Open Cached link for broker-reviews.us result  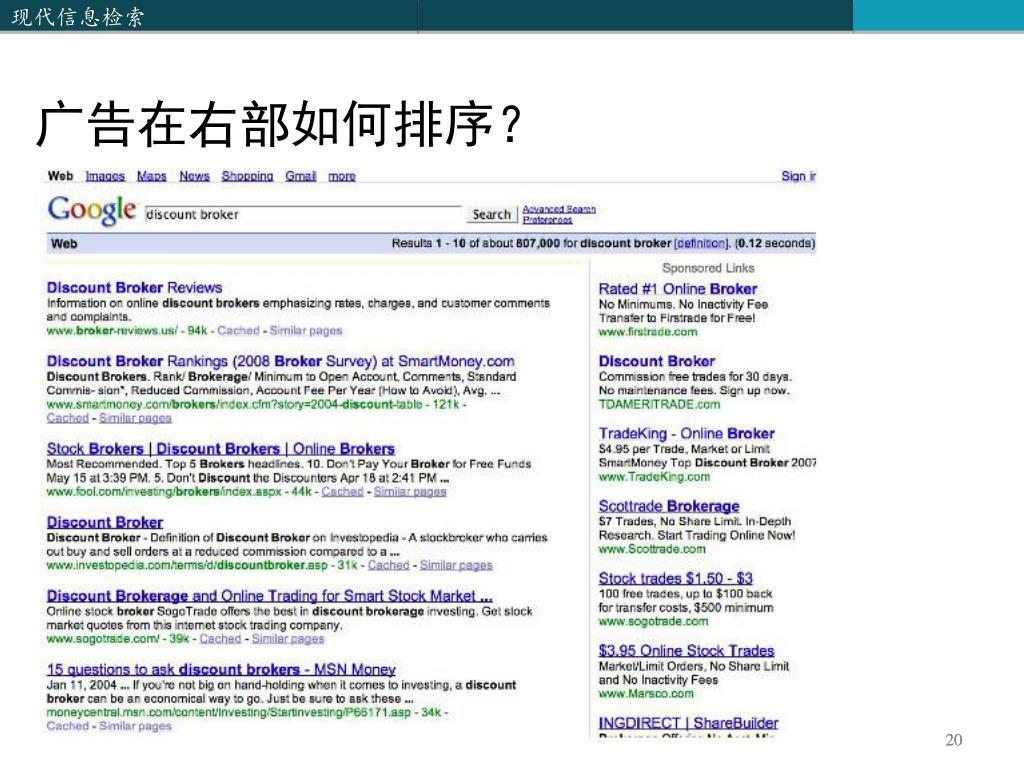click(238, 330)
